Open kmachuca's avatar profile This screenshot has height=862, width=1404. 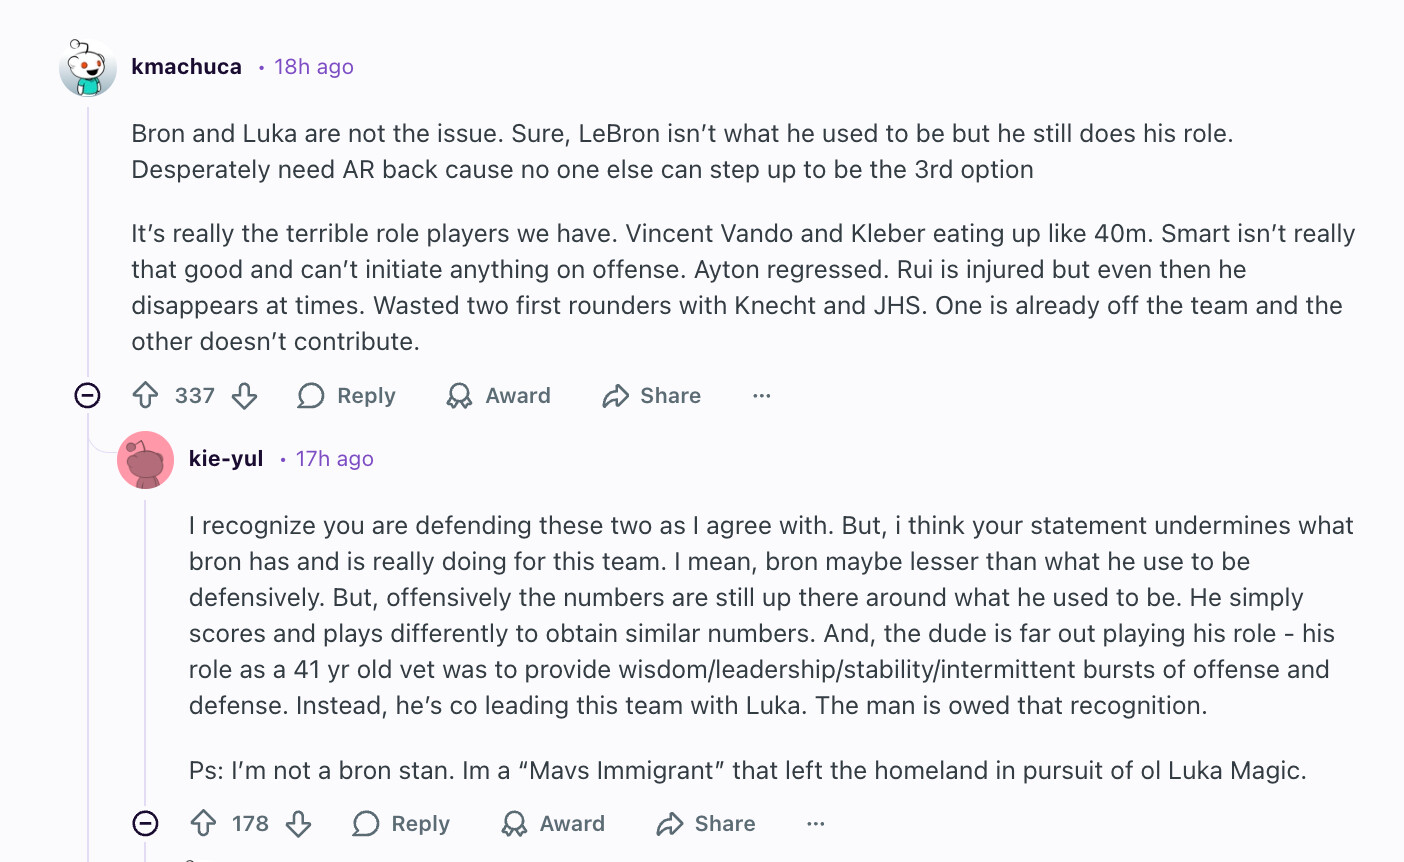click(x=88, y=67)
